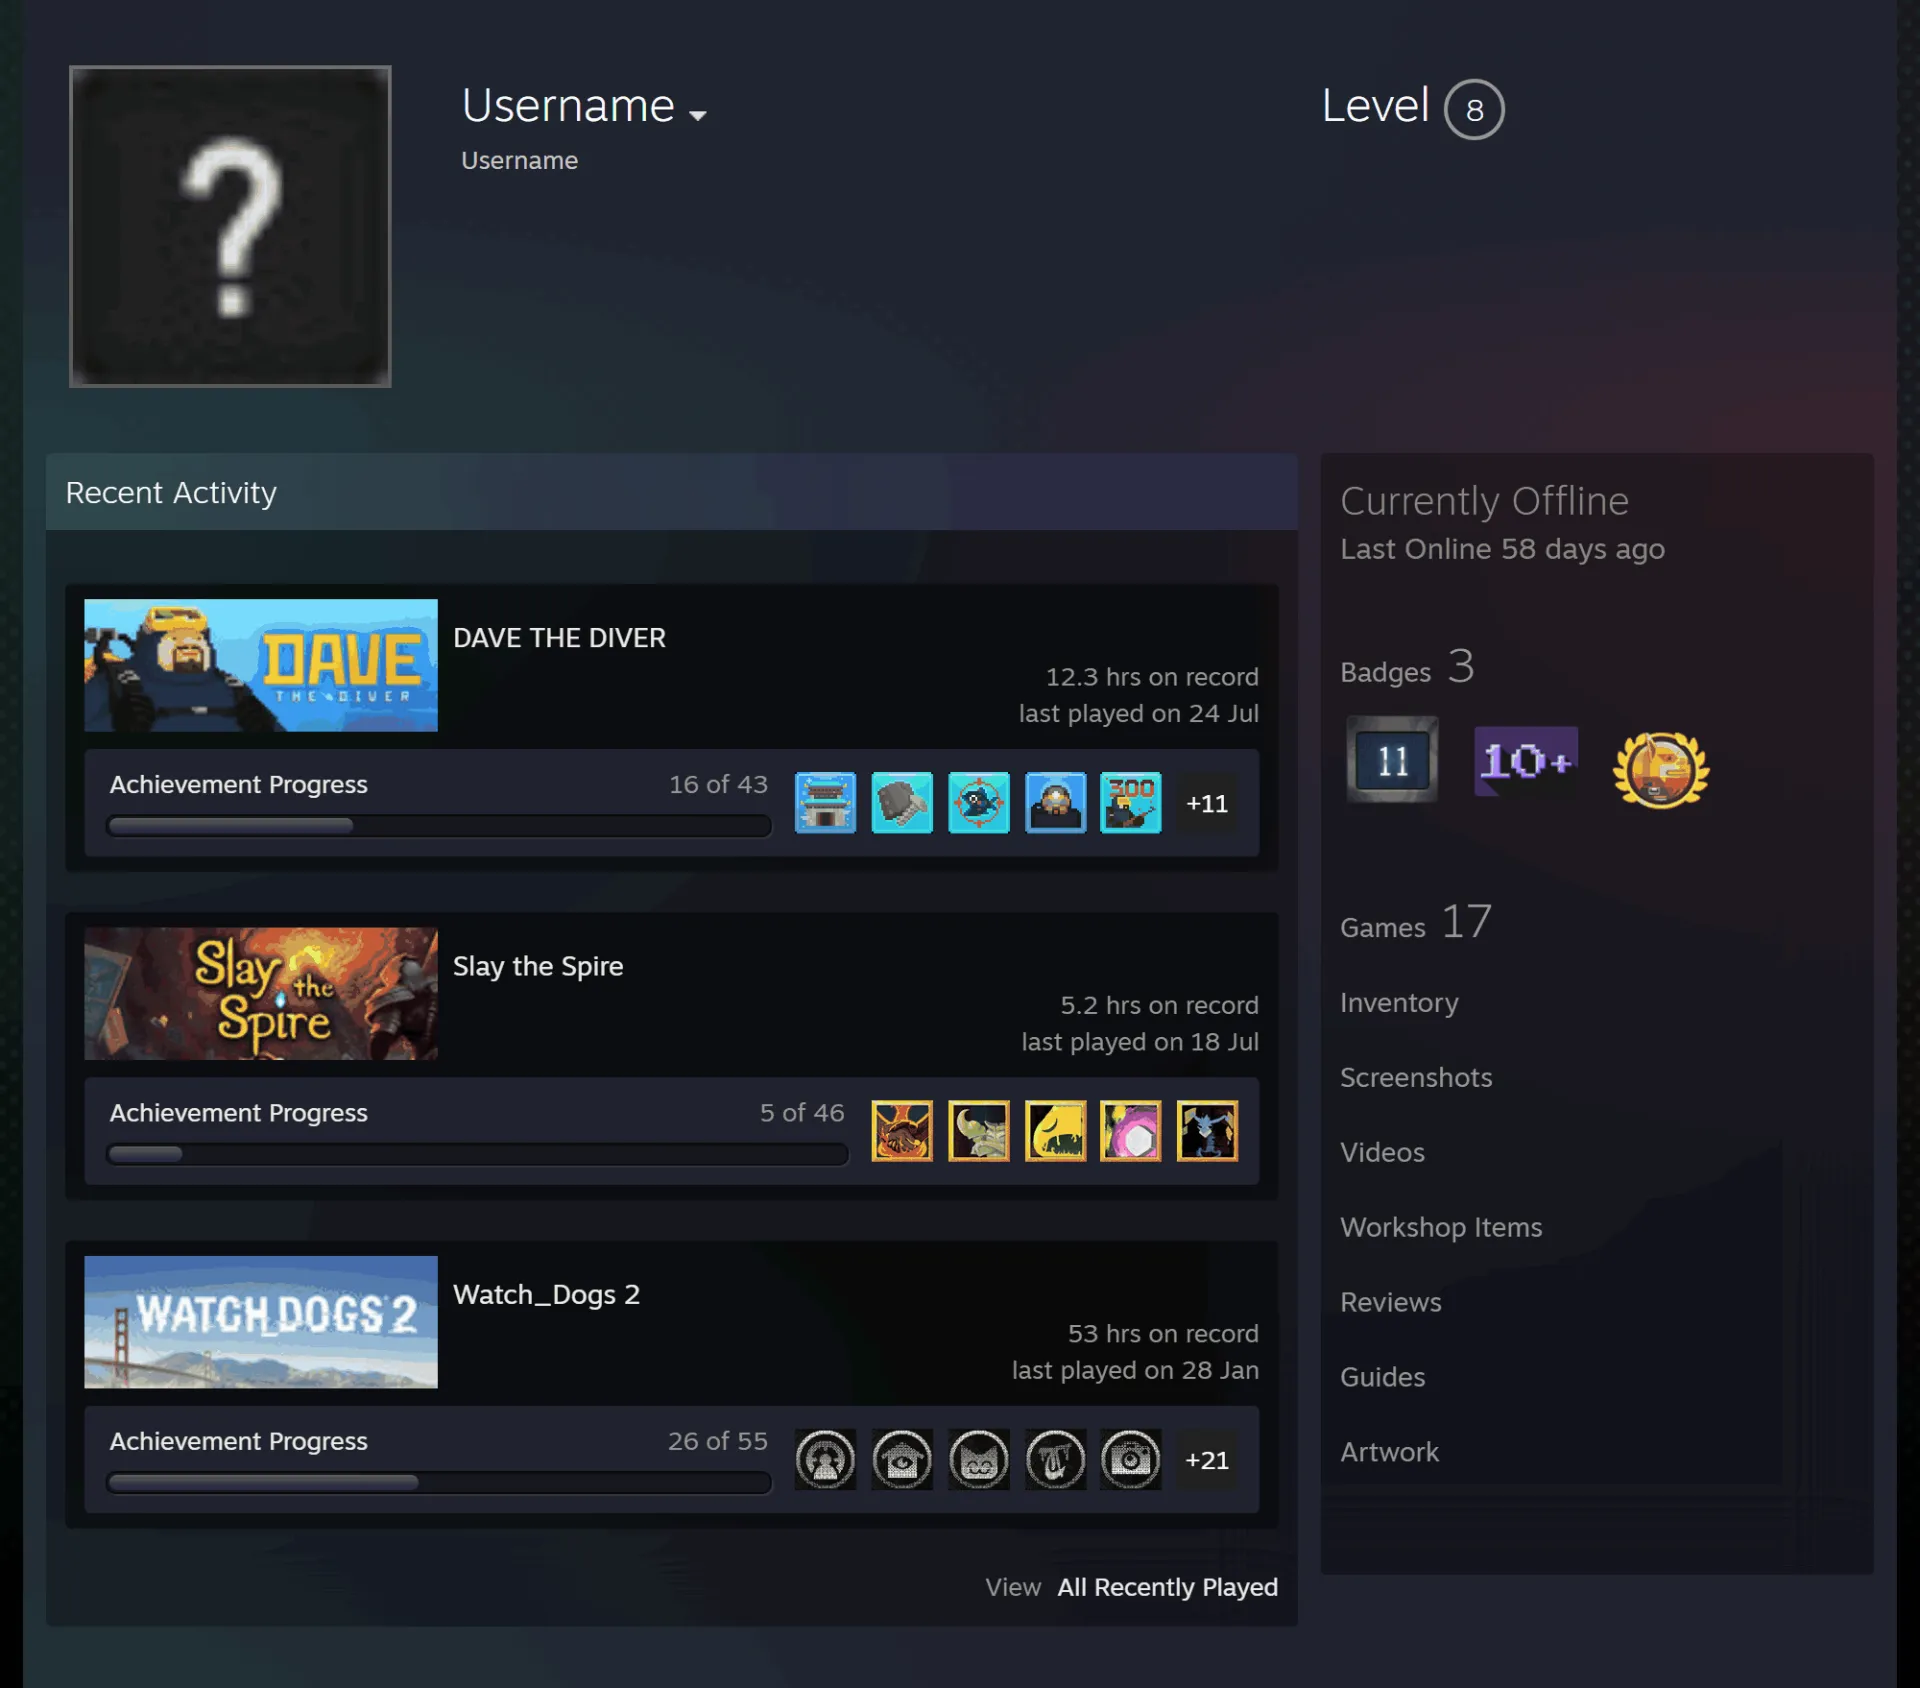
Task: Click the second Slay the Spire achievement icon
Action: 978,1130
